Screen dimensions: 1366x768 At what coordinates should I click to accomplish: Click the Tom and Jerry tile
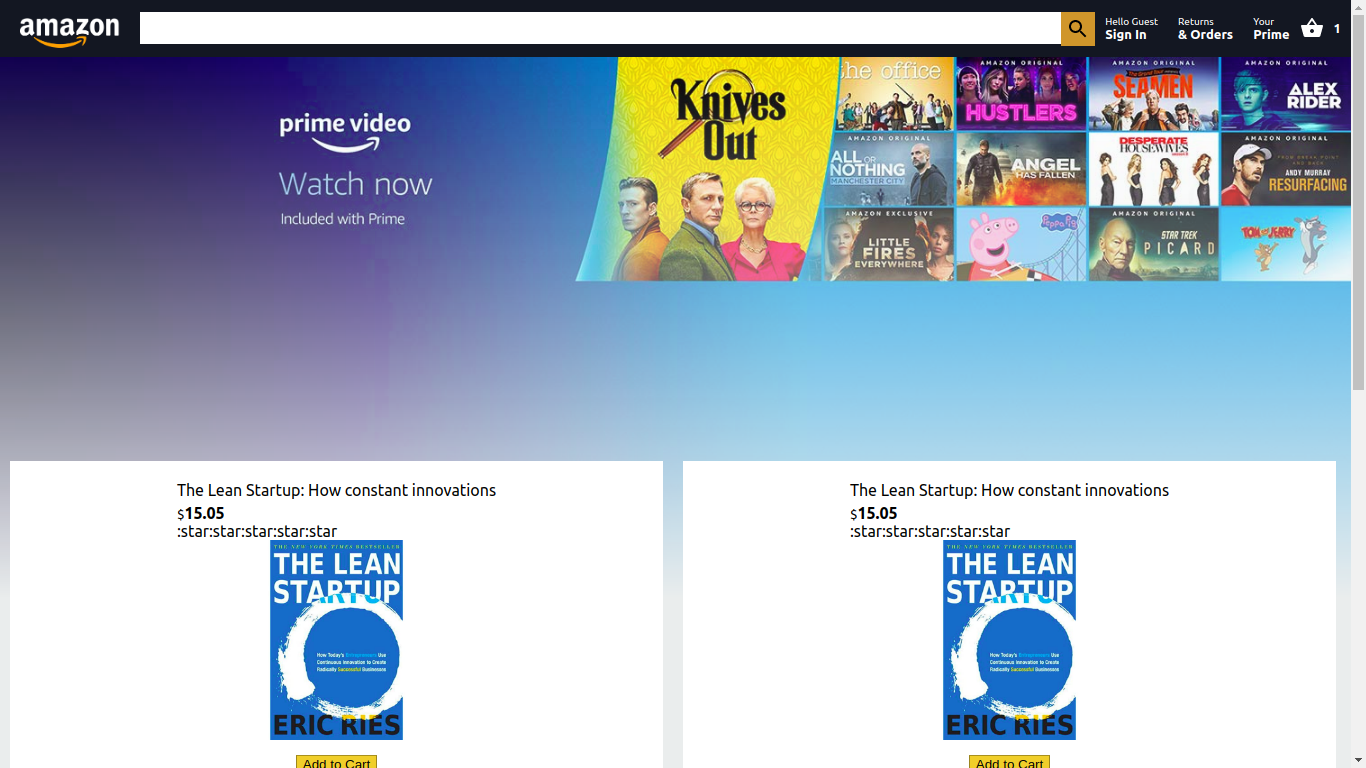1285,244
